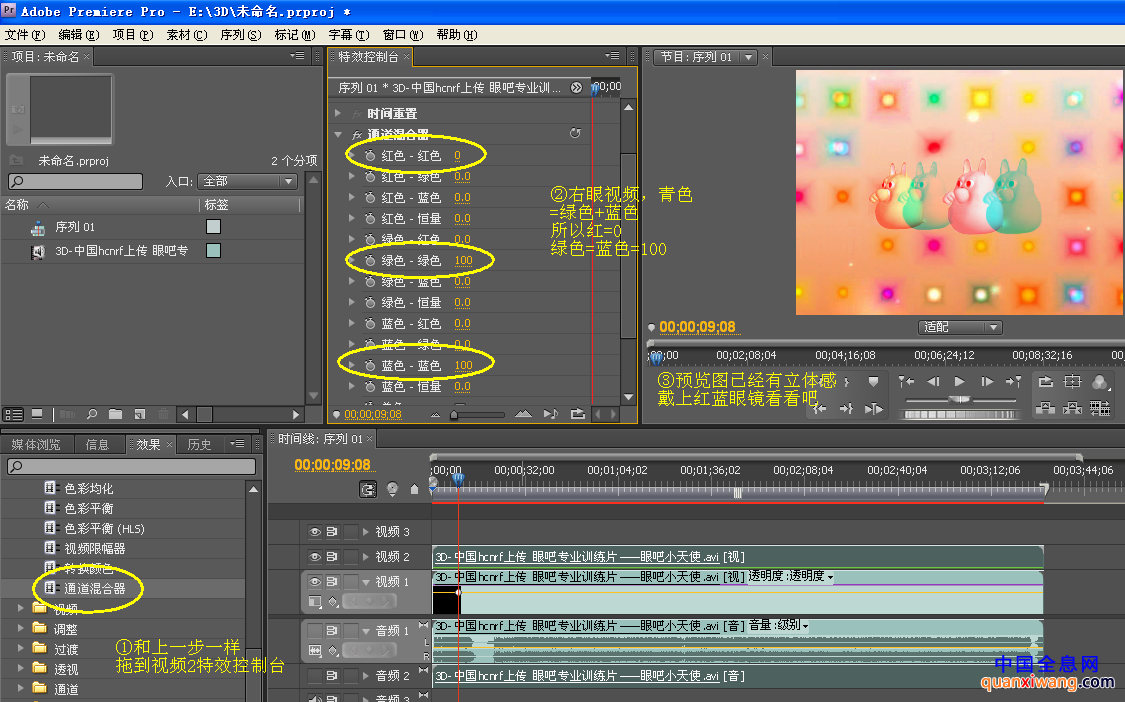Collapse the 通道混合器 effect properties
The height and width of the screenshot is (702, 1125).
(338, 134)
